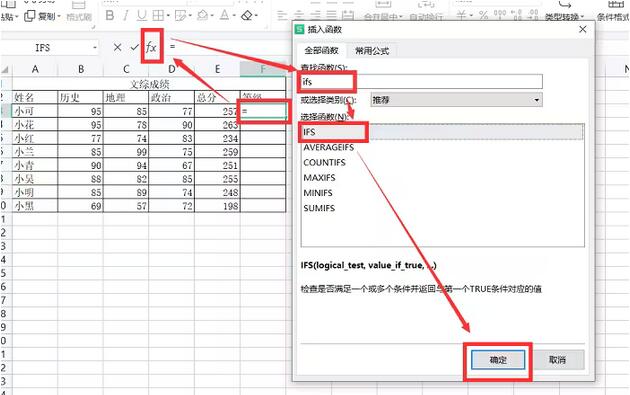Cancel formula entry with X icon
The width and height of the screenshot is (630, 395).
coord(117,47)
